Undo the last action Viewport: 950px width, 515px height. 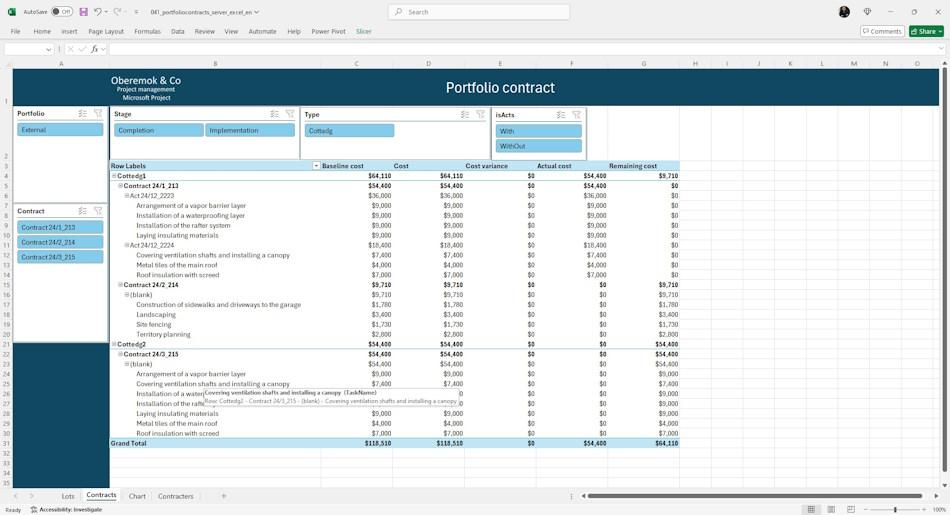pos(98,12)
